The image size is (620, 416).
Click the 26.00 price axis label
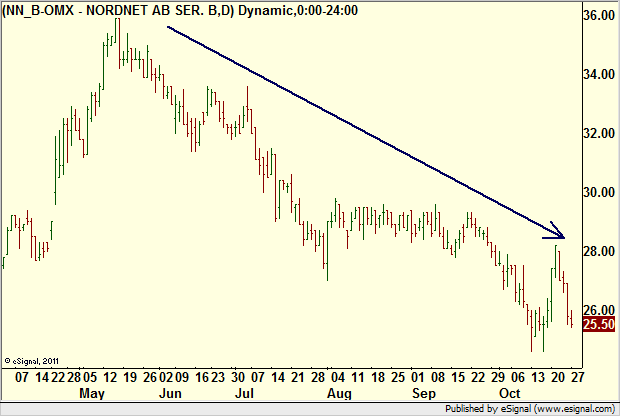599,310
